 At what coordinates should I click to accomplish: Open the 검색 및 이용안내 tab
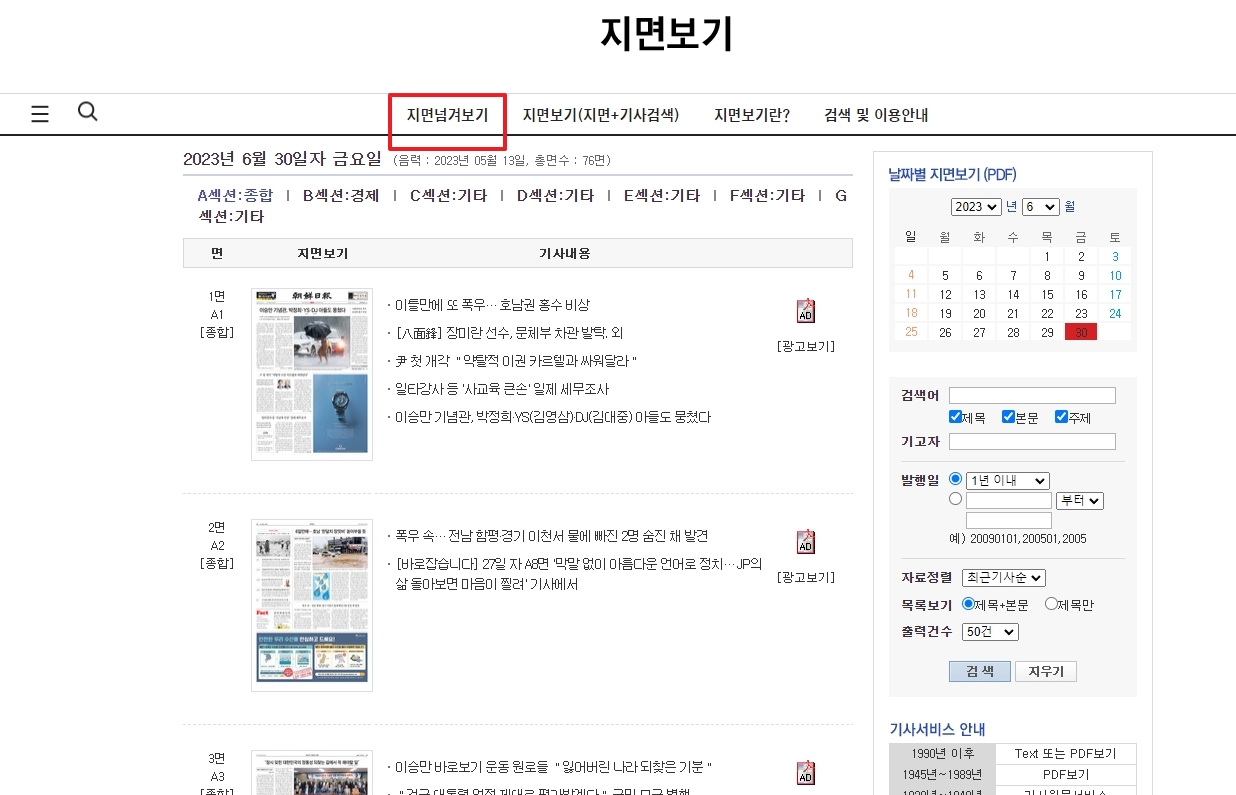coord(876,115)
